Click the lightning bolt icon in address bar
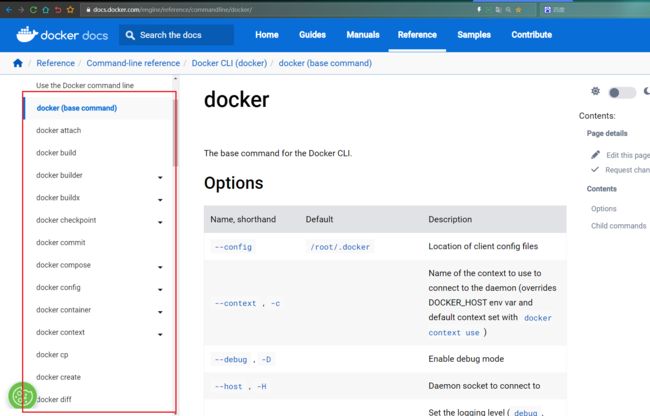This screenshot has width=650, height=416. 479,10
